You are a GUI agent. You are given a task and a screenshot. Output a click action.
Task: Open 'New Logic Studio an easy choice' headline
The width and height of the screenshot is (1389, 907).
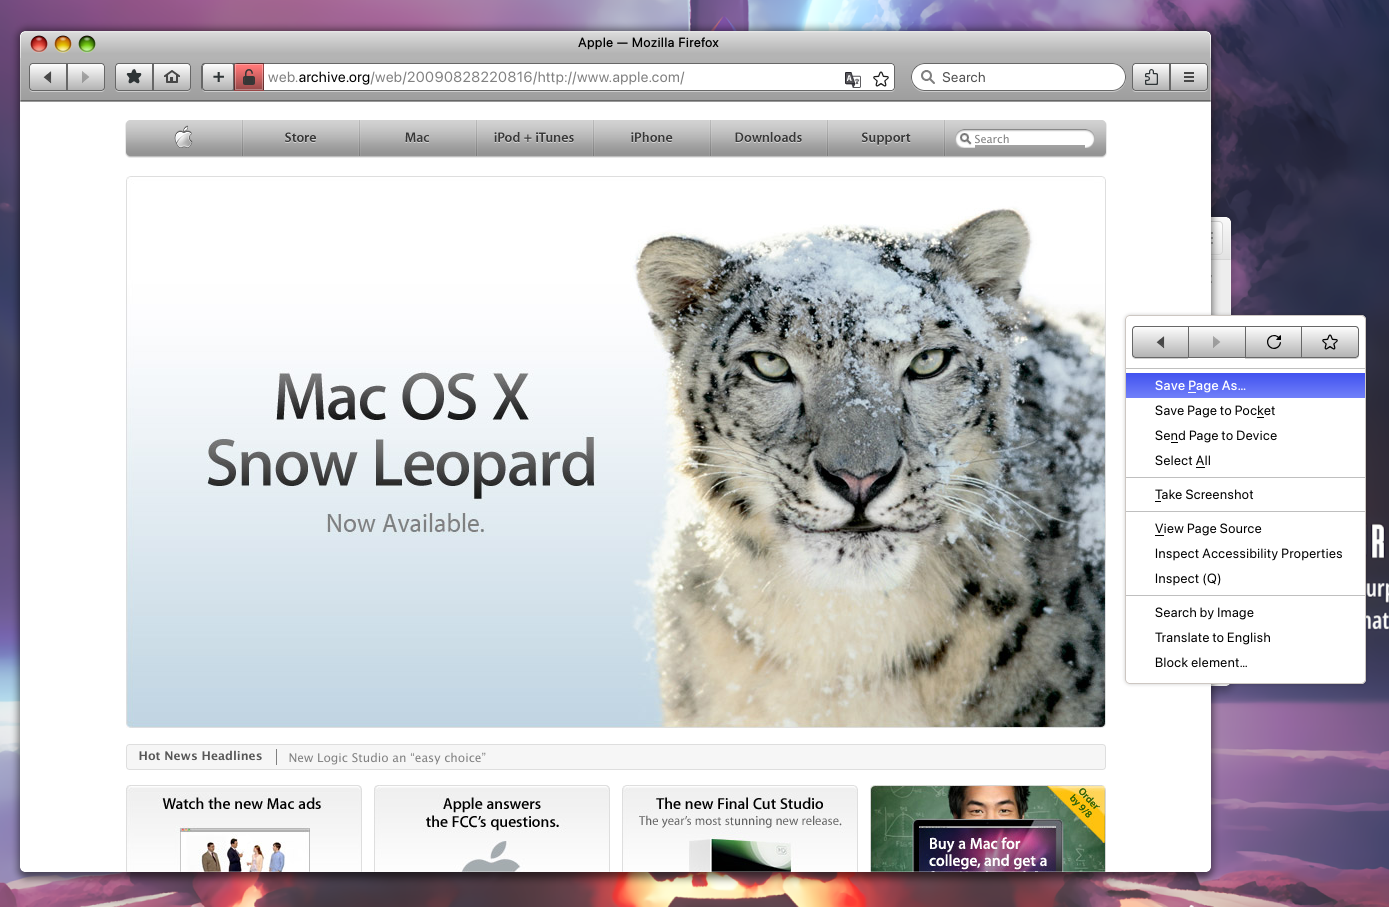387,758
